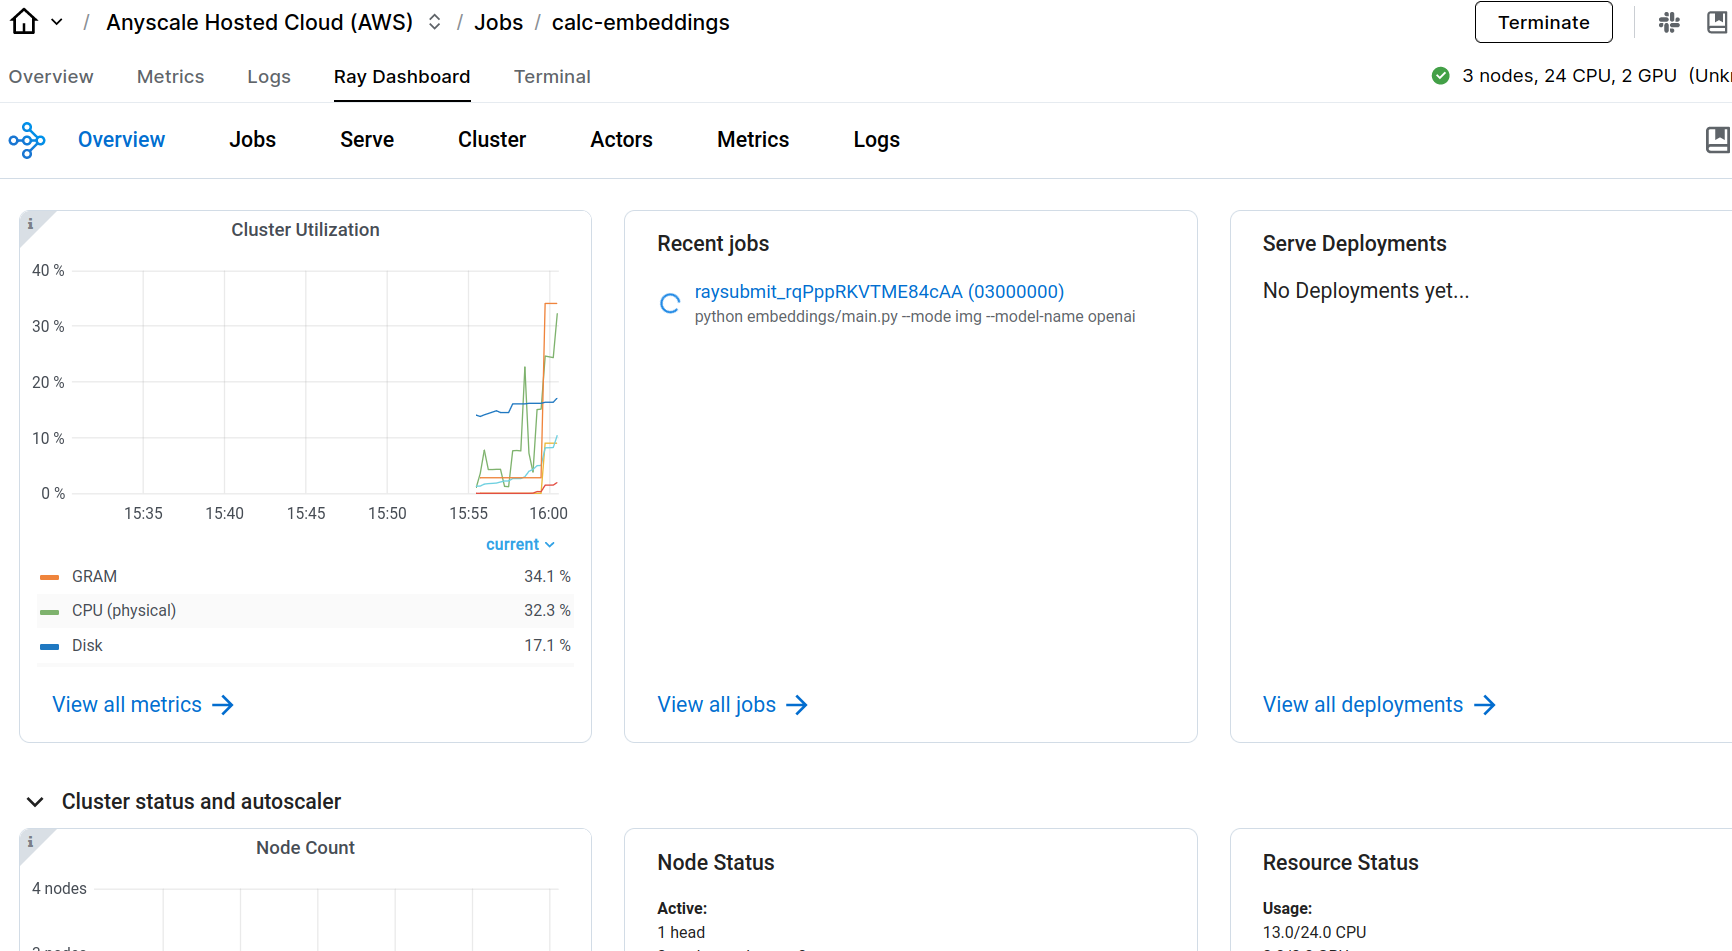Image resolution: width=1732 pixels, height=951 pixels.
Task: Click the 13.0/24.0 CPU usage text
Action: click(1314, 932)
